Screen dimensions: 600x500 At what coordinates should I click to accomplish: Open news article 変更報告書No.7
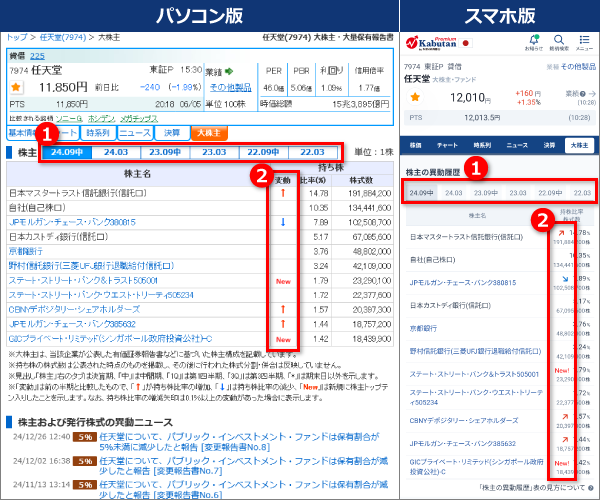pos(243,466)
